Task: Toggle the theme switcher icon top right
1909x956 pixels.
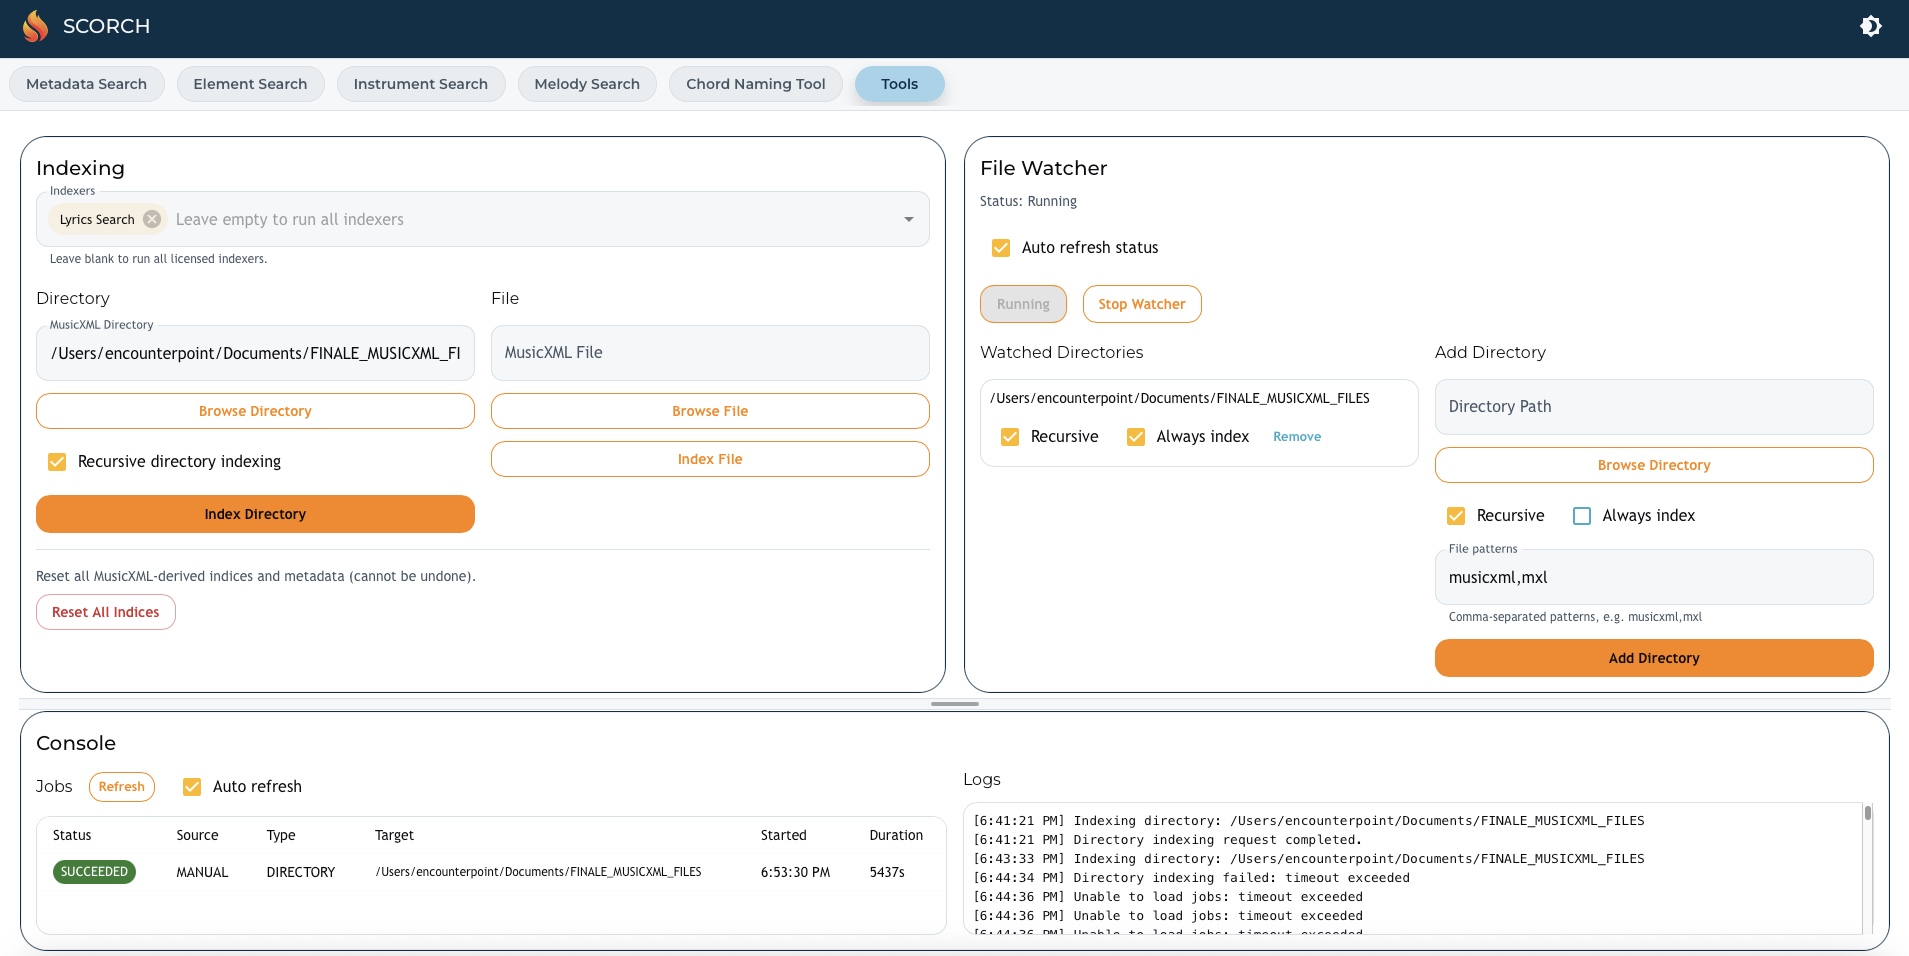Action: 1873,26
